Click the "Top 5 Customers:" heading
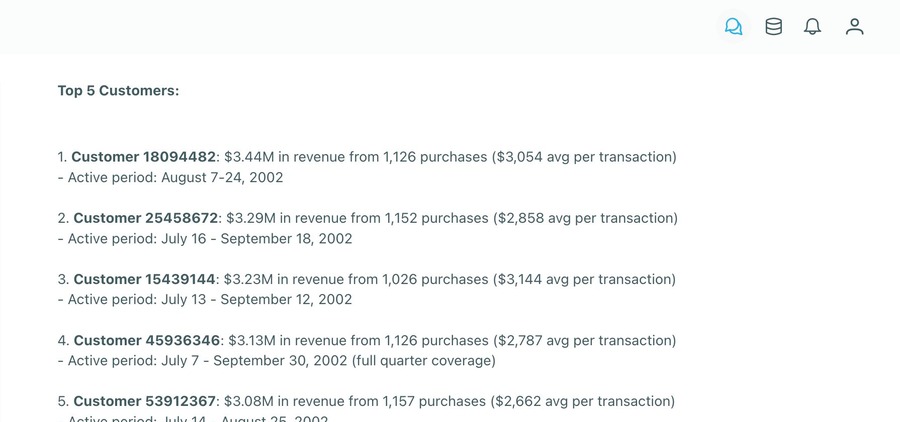This screenshot has width=900, height=422. tap(118, 91)
